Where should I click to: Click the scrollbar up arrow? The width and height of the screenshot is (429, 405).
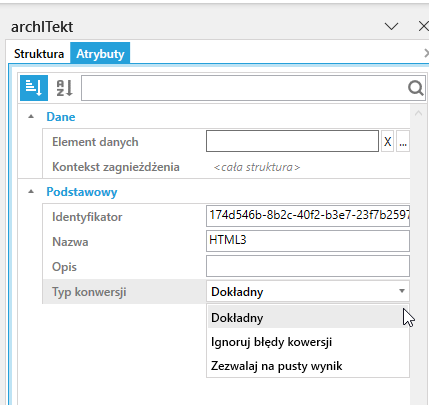coord(418,114)
